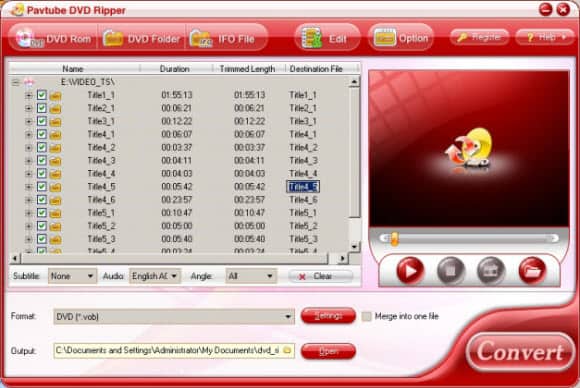Click the Clear button
The image size is (580, 388).
tap(320, 276)
